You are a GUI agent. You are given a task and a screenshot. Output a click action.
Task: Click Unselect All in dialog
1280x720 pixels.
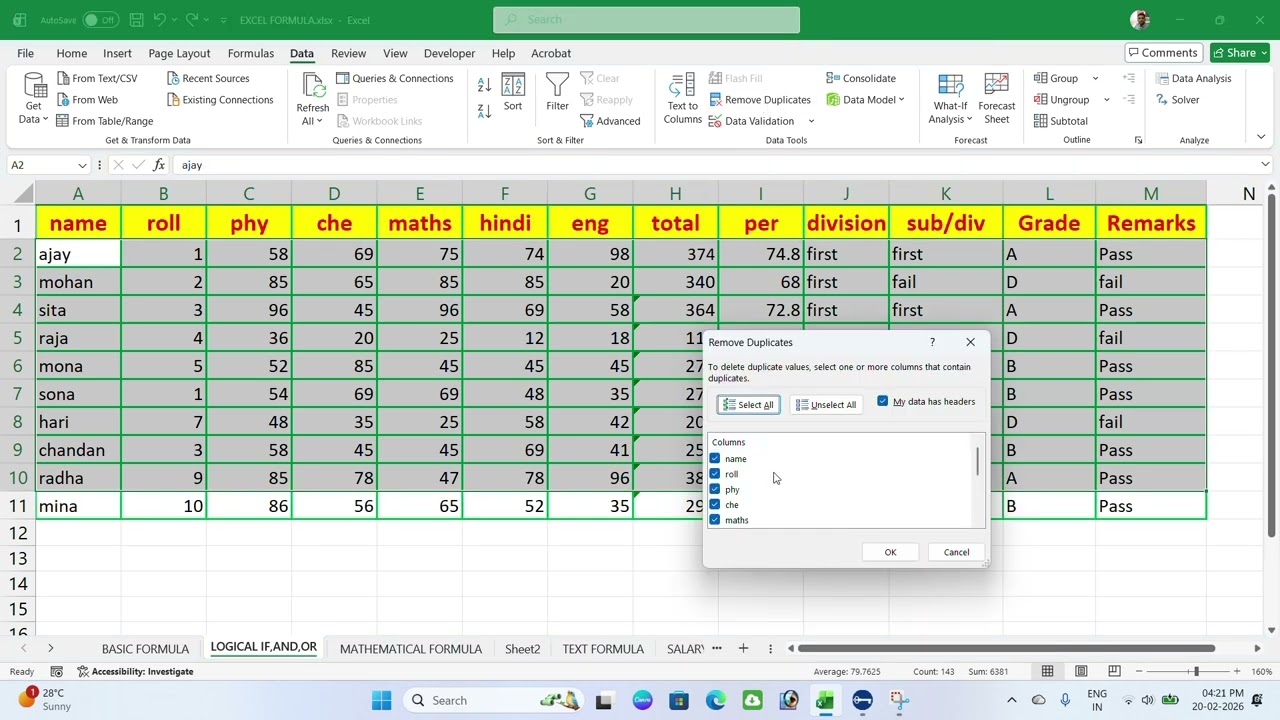point(826,405)
